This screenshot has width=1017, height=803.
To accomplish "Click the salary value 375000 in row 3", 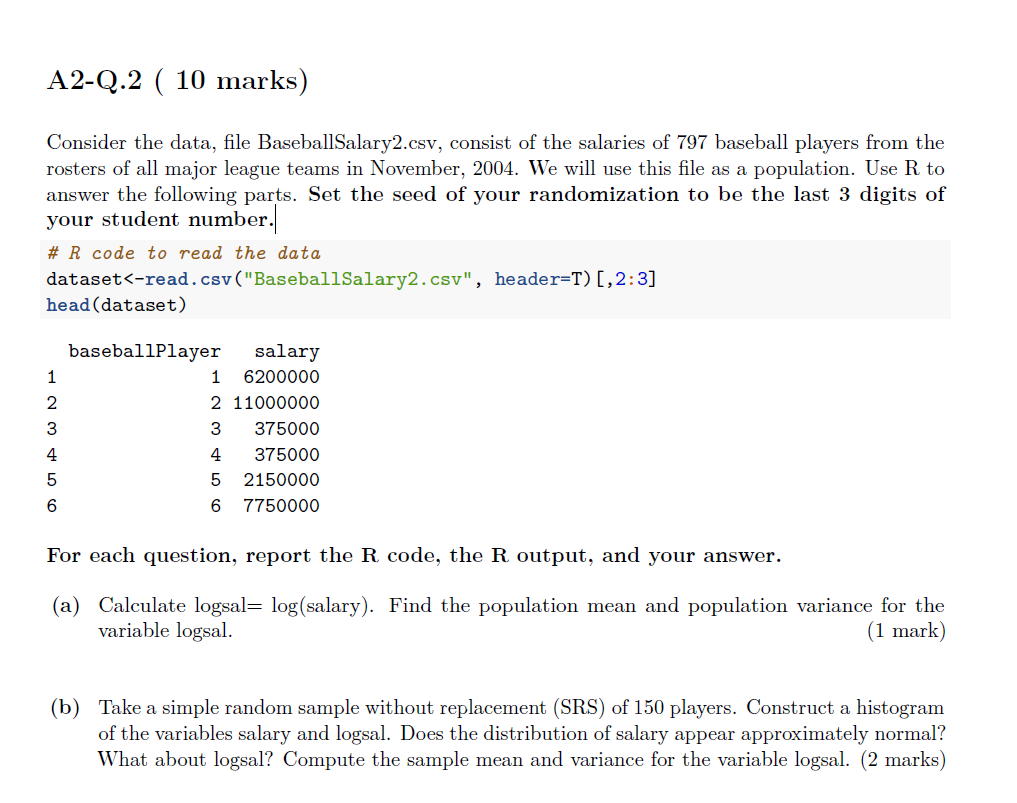I will point(287,429).
